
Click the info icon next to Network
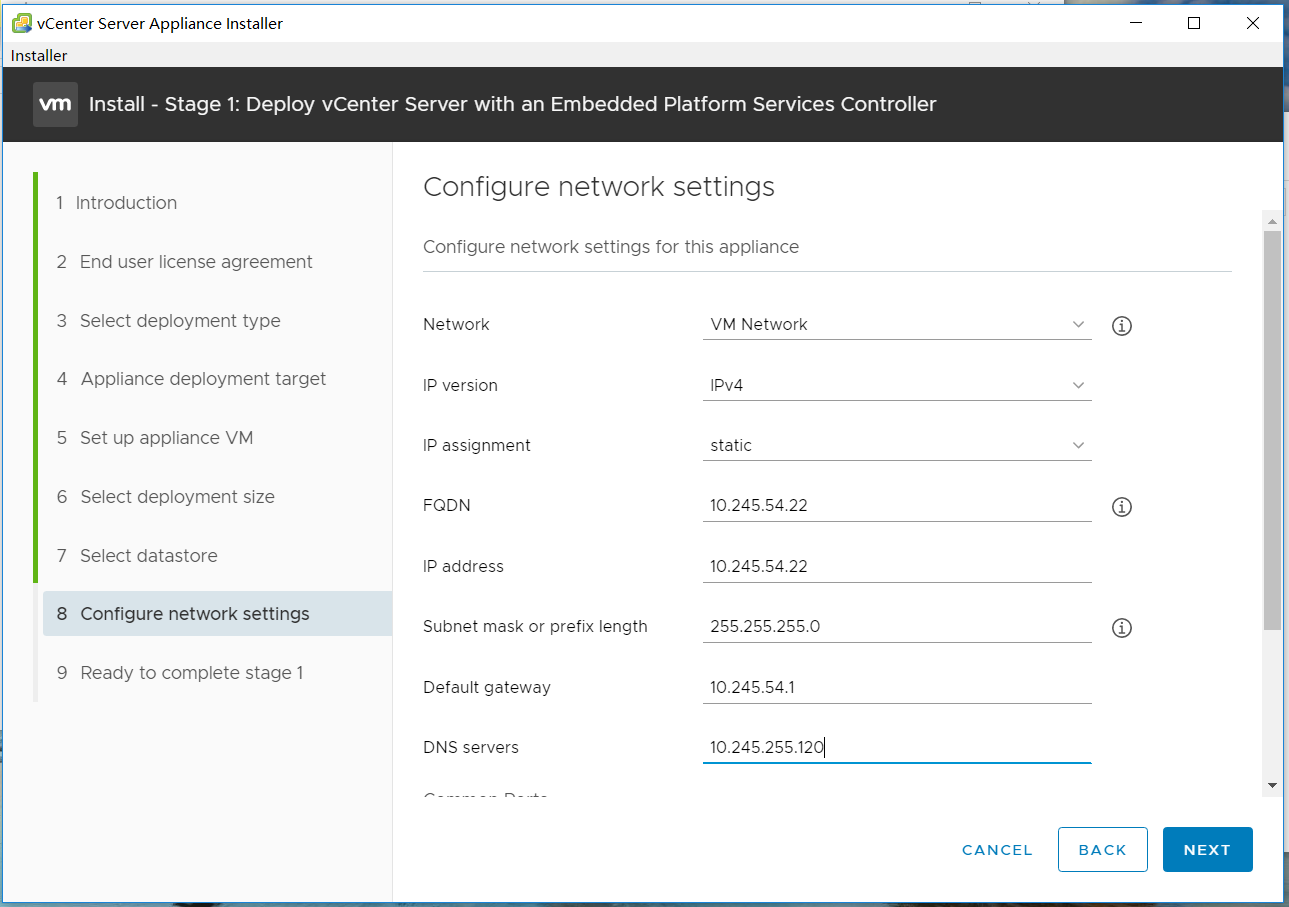(1121, 326)
